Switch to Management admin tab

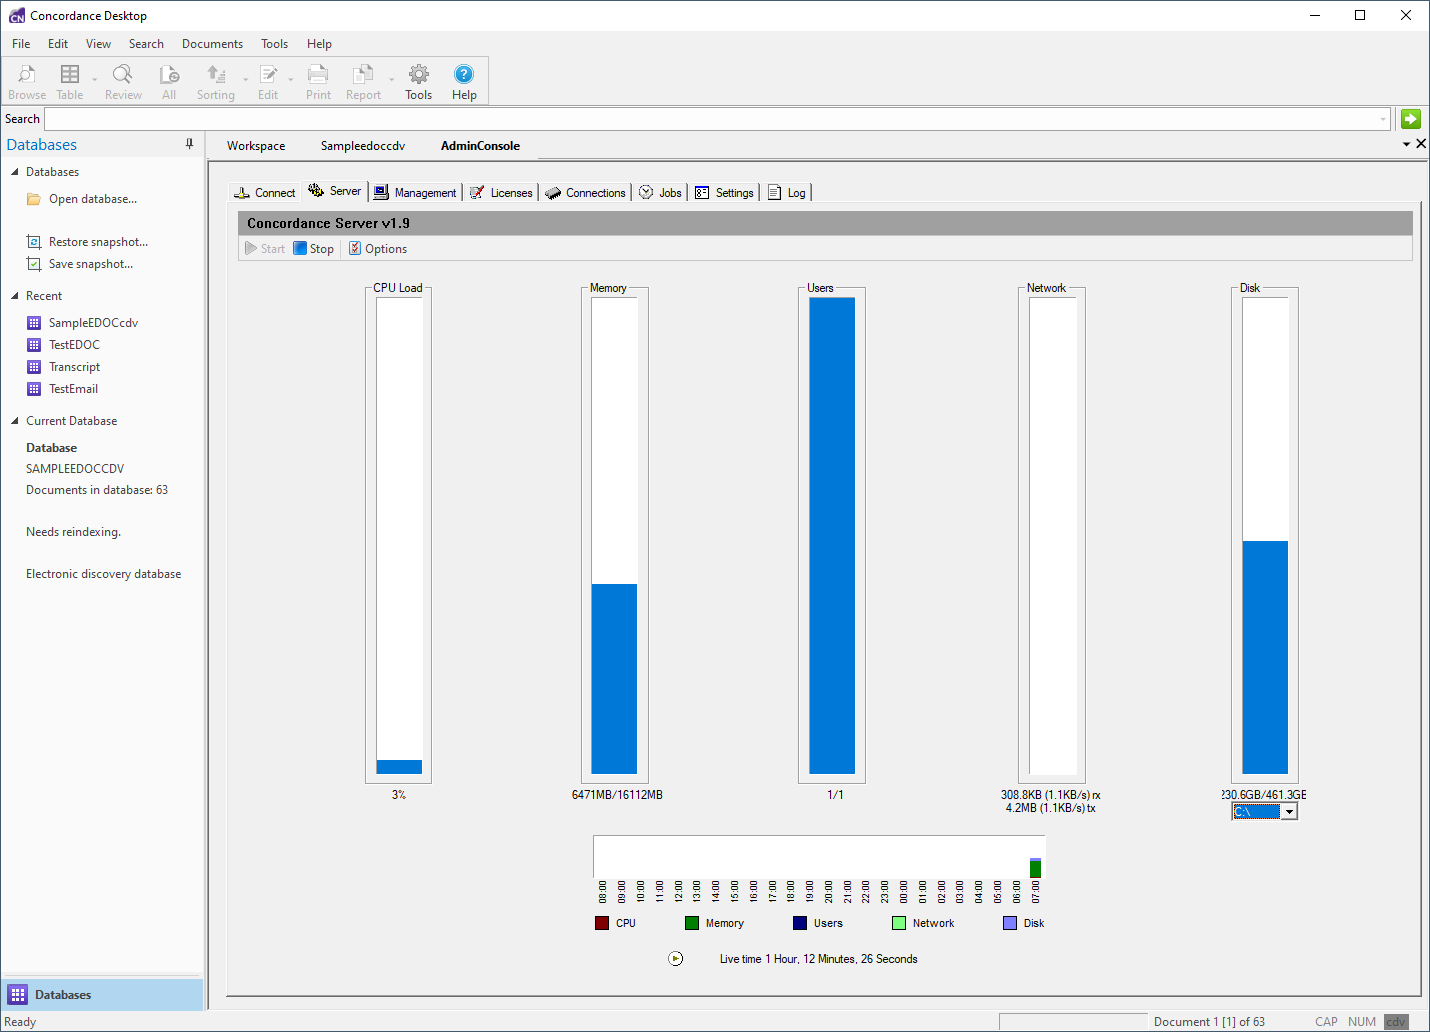pos(415,193)
